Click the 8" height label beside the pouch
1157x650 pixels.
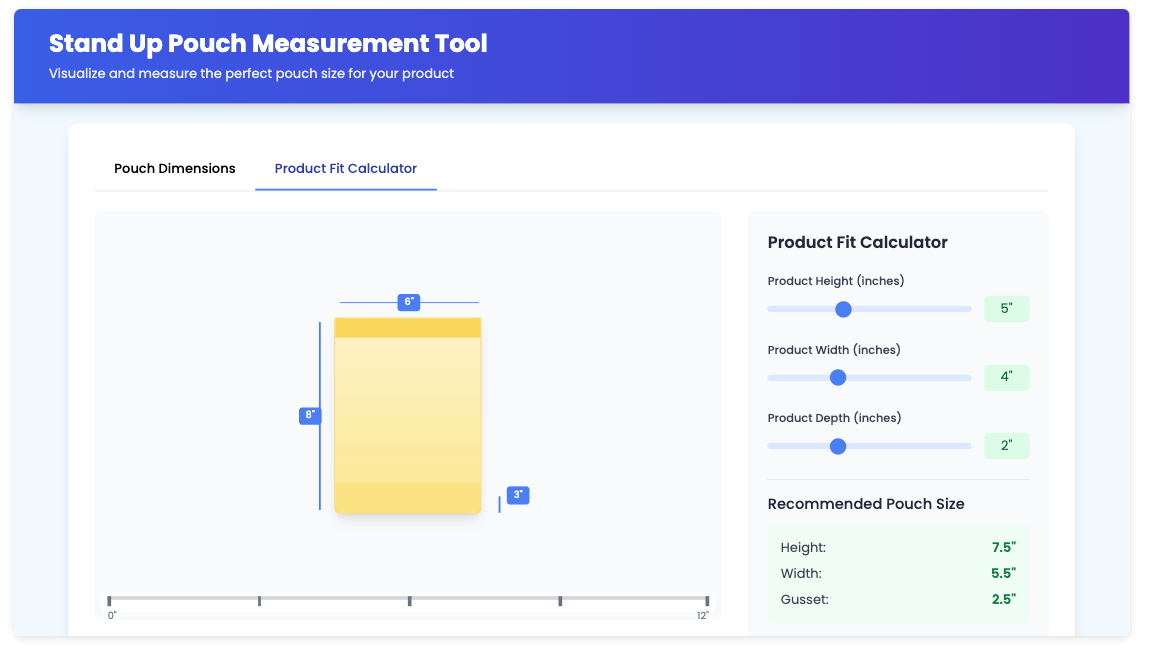(309, 415)
